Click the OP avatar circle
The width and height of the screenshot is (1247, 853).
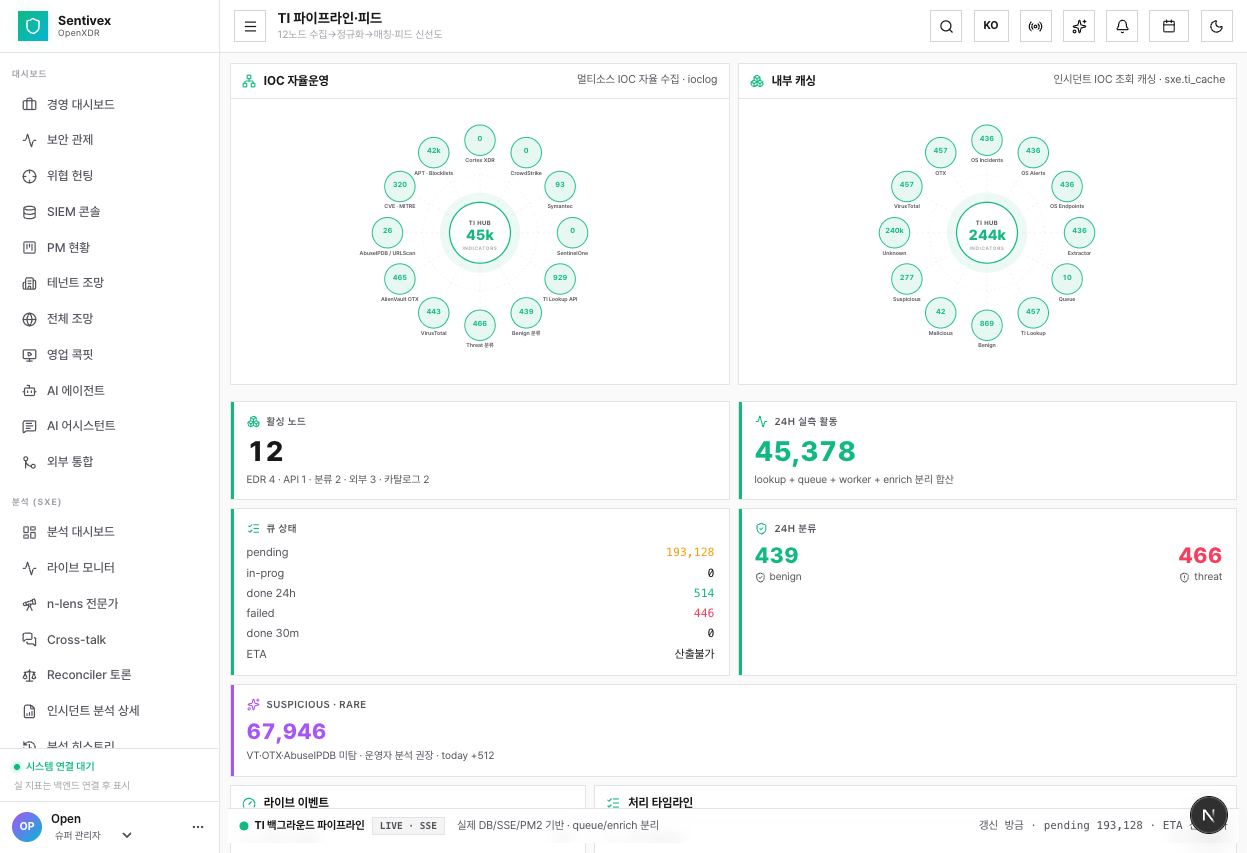[x=27, y=826]
